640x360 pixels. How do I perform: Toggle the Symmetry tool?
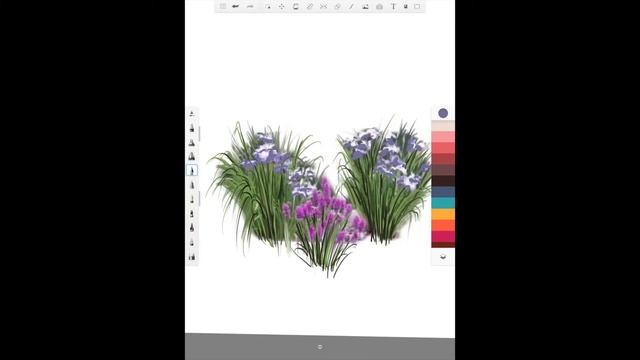tap(323, 7)
